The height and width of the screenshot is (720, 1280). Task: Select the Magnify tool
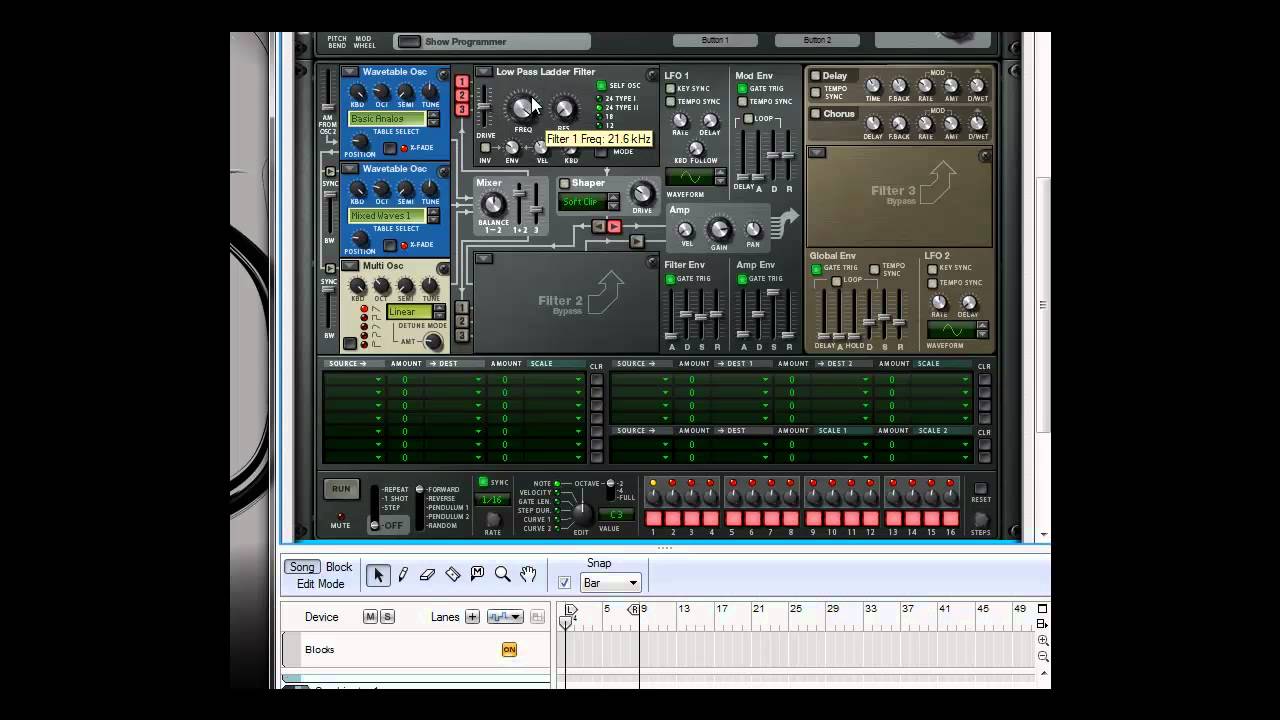(503, 574)
